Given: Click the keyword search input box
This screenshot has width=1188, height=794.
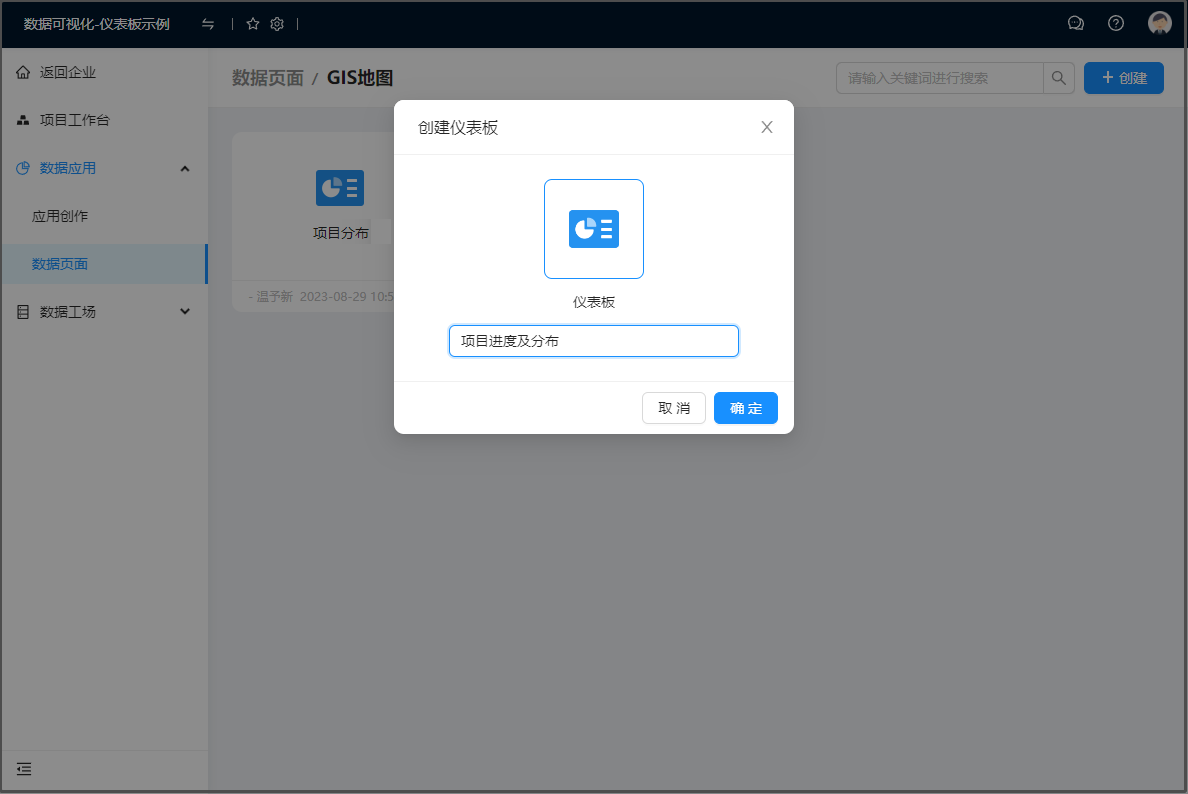Looking at the screenshot, I should pos(939,78).
